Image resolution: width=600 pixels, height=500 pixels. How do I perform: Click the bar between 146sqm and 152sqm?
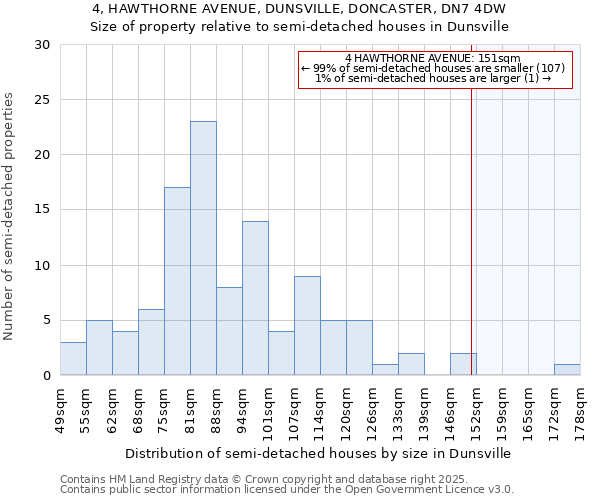(x=463, y=364)
